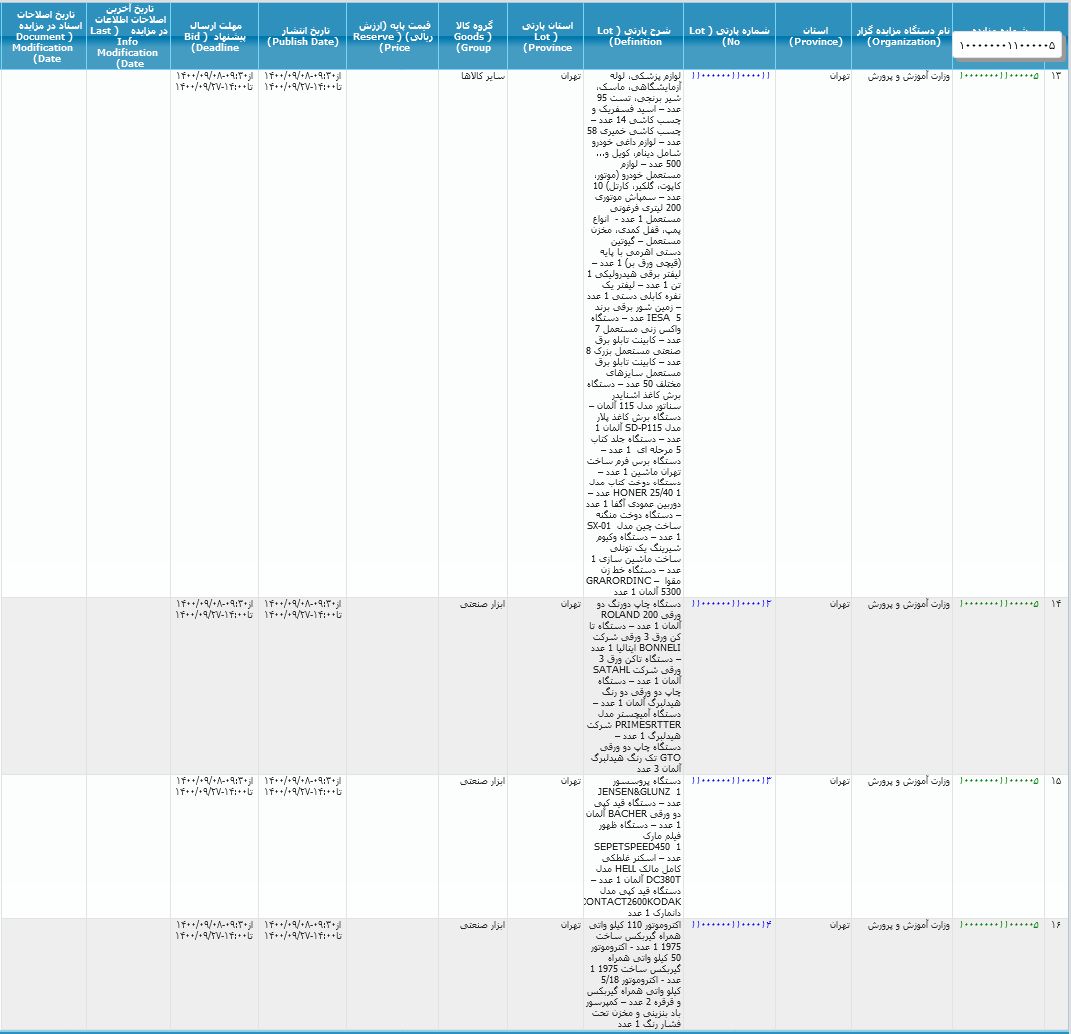The height and width of the screenshot is (1034, 1071).
Task: Click the Province (استان) column header
Action: point(814,36)
